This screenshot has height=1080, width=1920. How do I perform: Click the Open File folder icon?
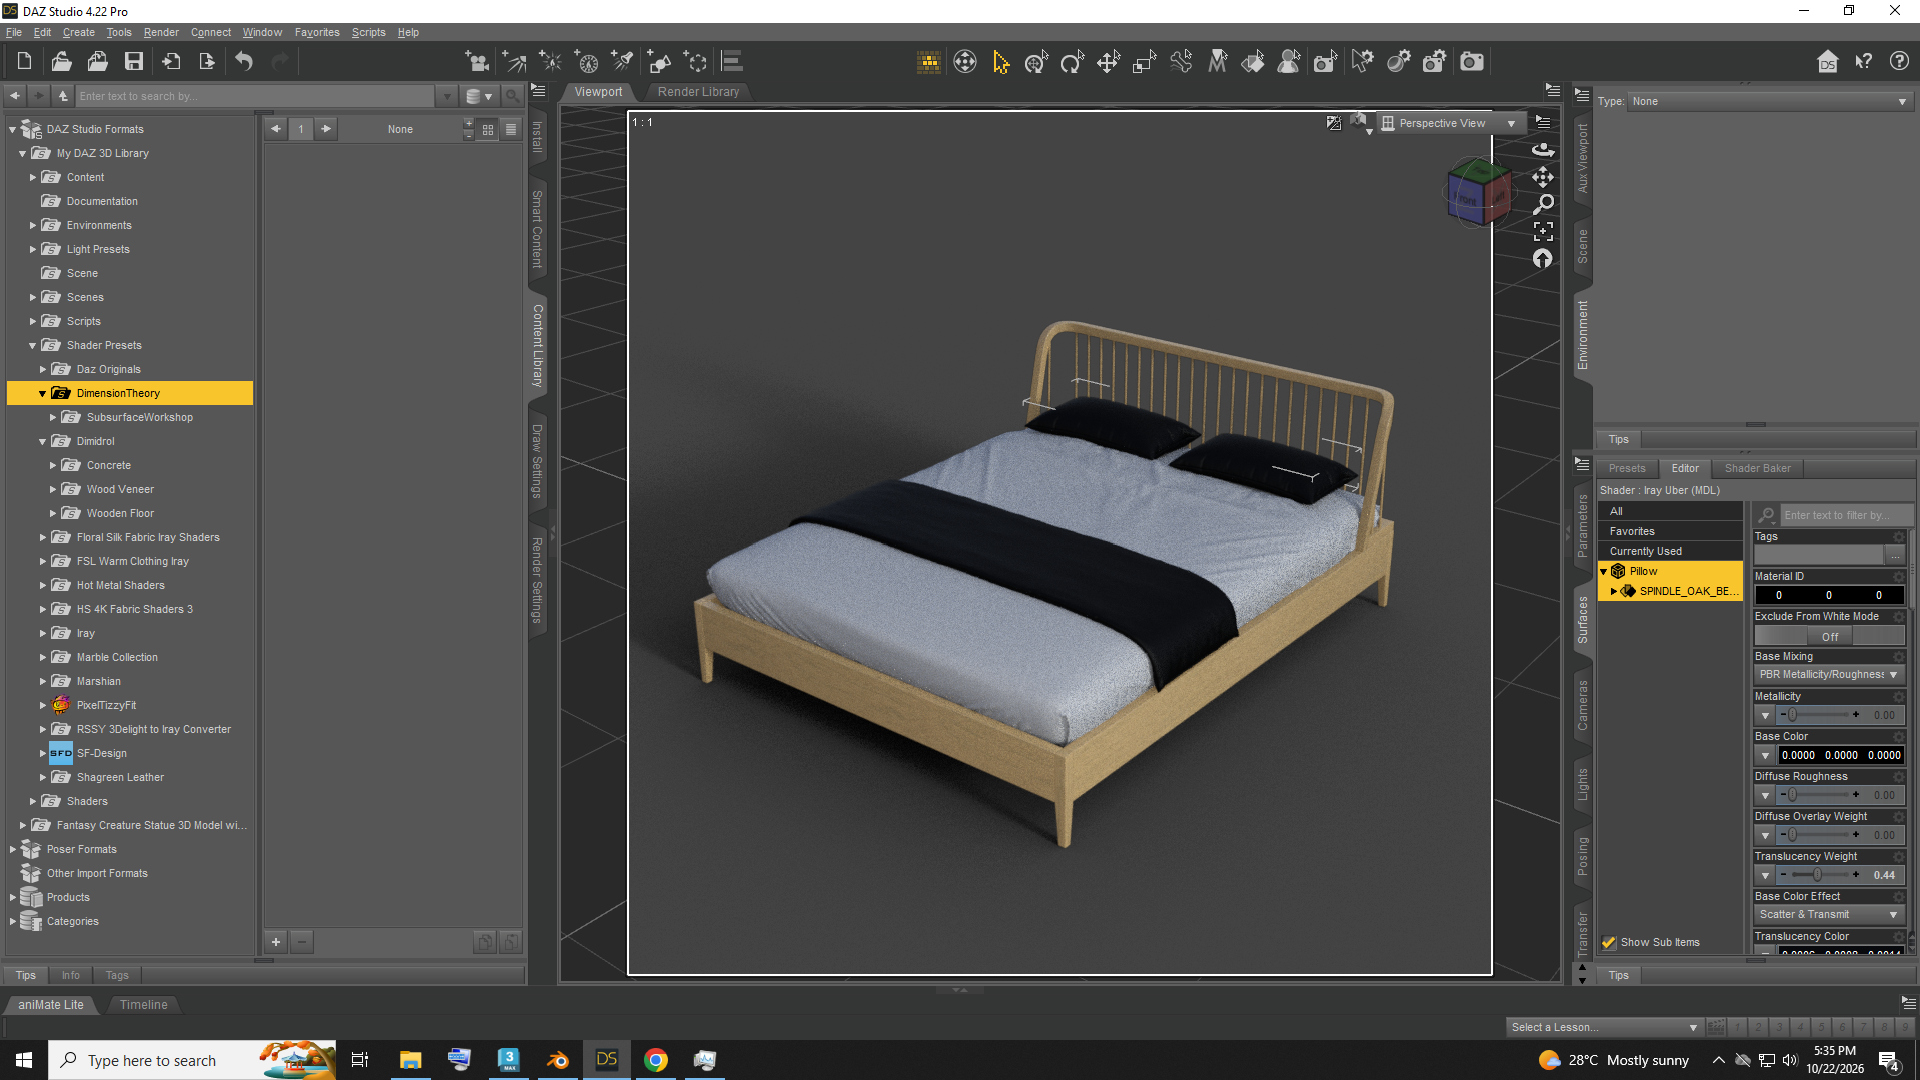61,62
